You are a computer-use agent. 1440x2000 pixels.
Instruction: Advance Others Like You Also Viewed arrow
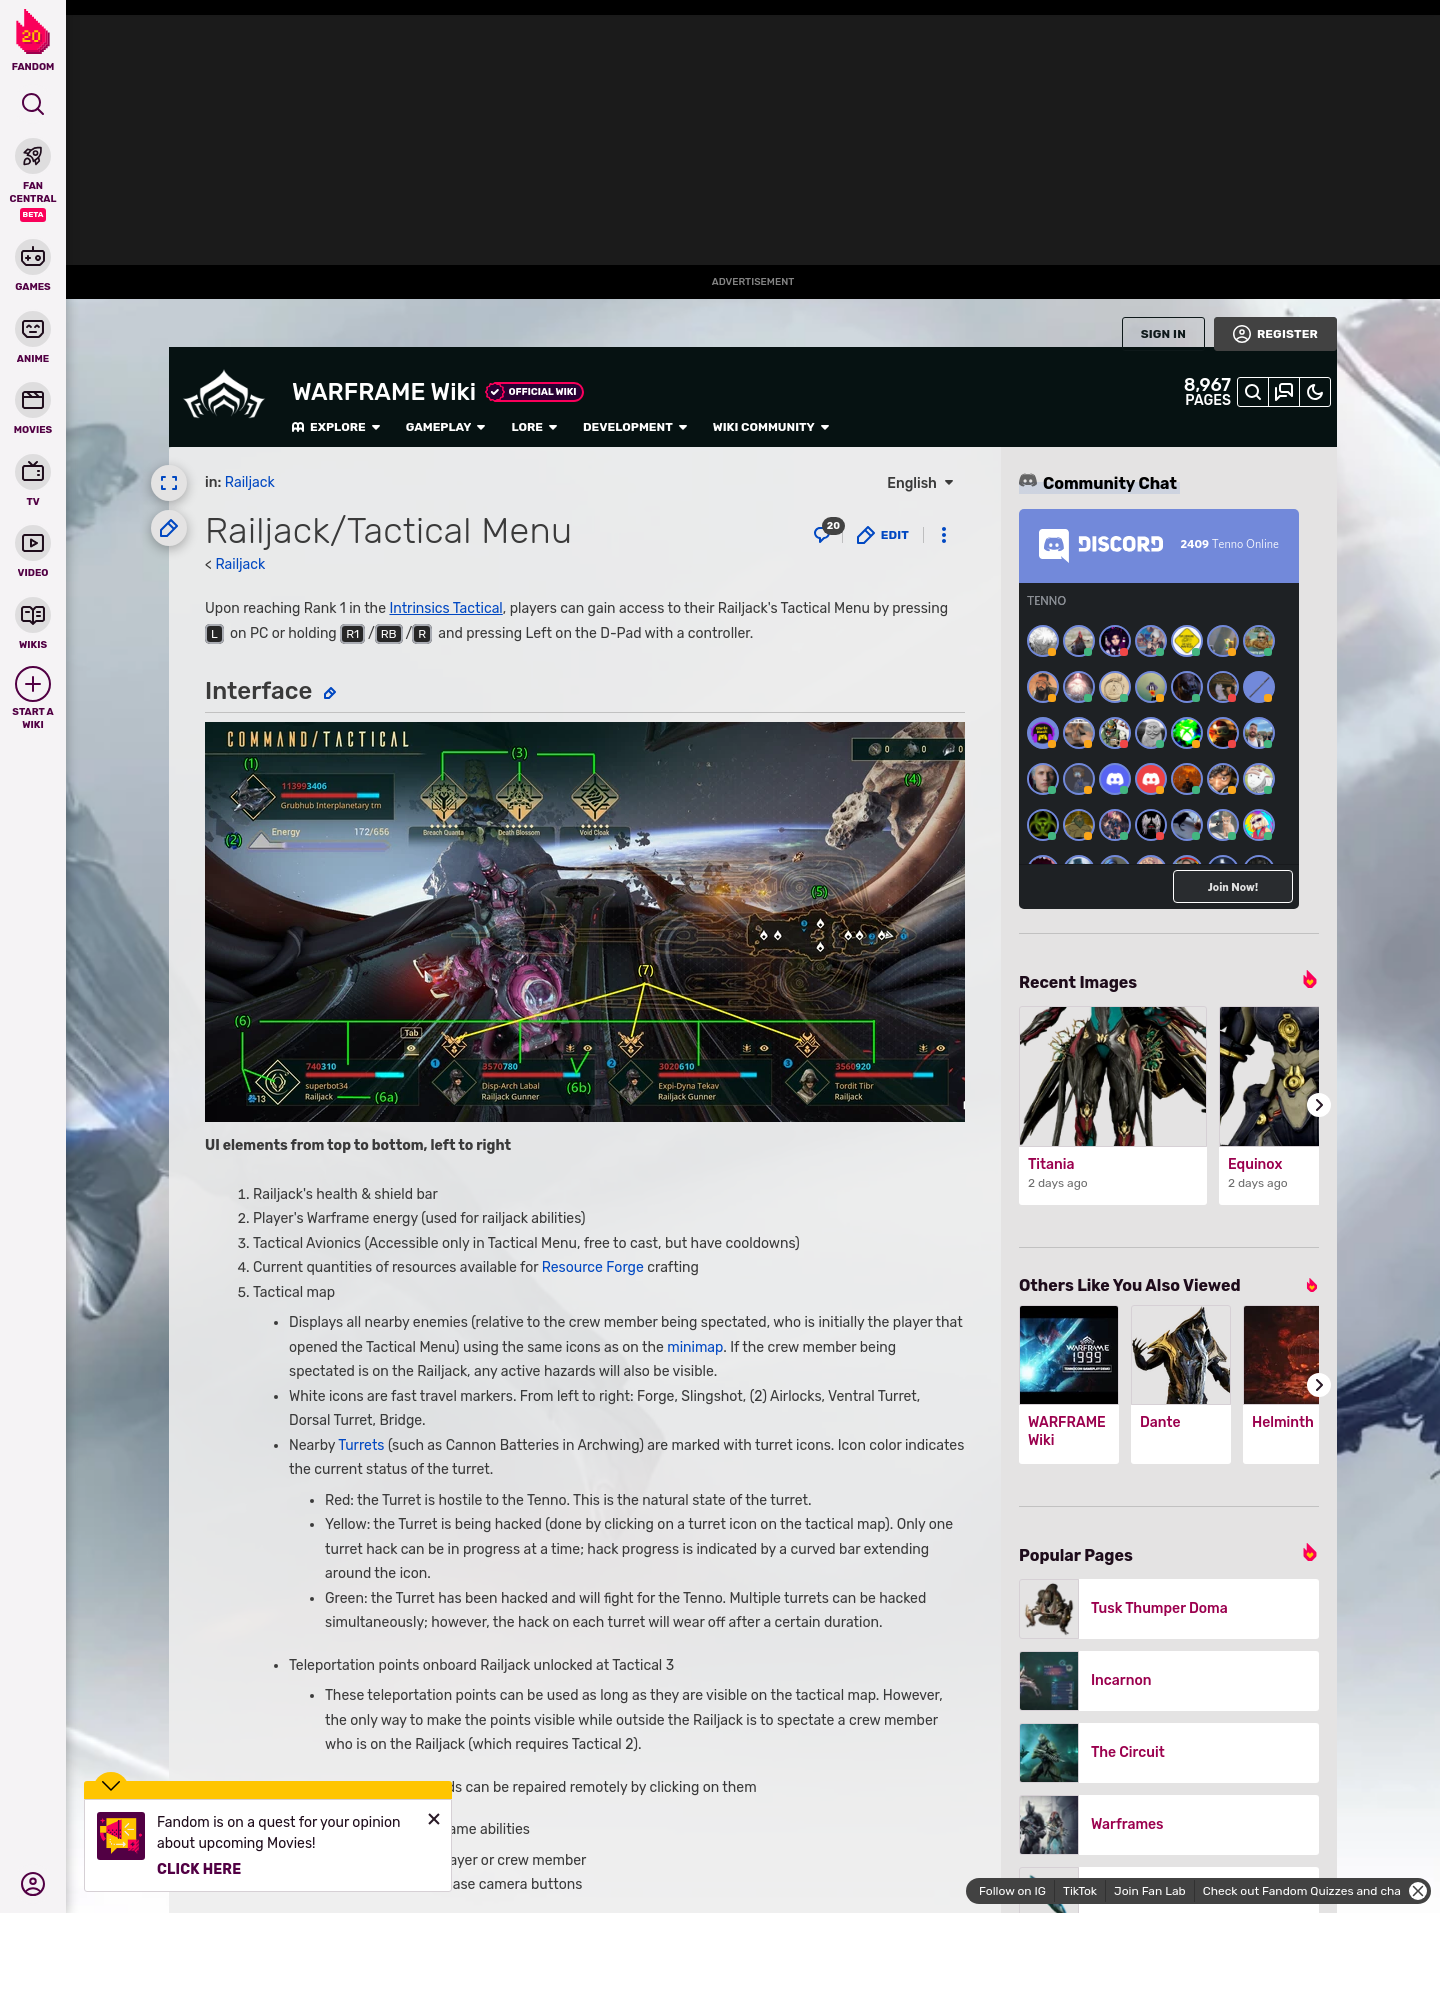coord(1319,1385)
